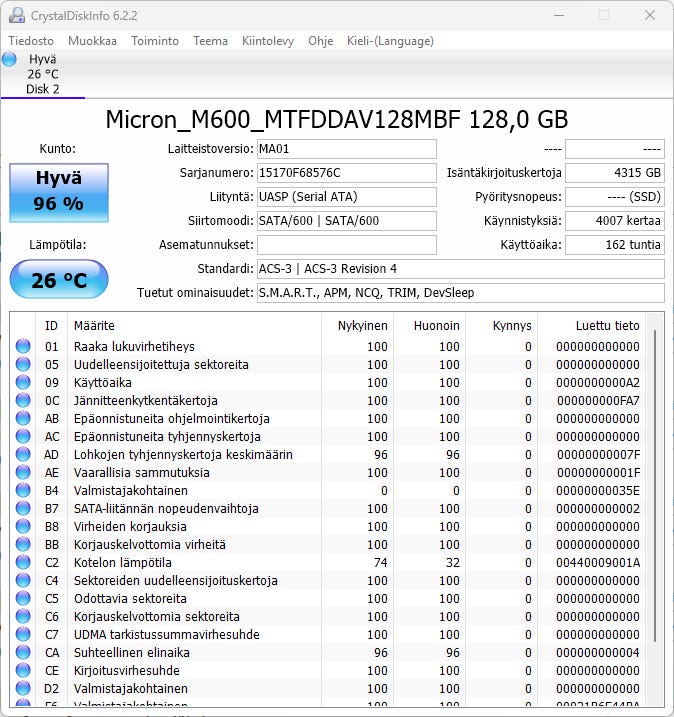Click the Hyvä 96 % health status button

point(59,193)
